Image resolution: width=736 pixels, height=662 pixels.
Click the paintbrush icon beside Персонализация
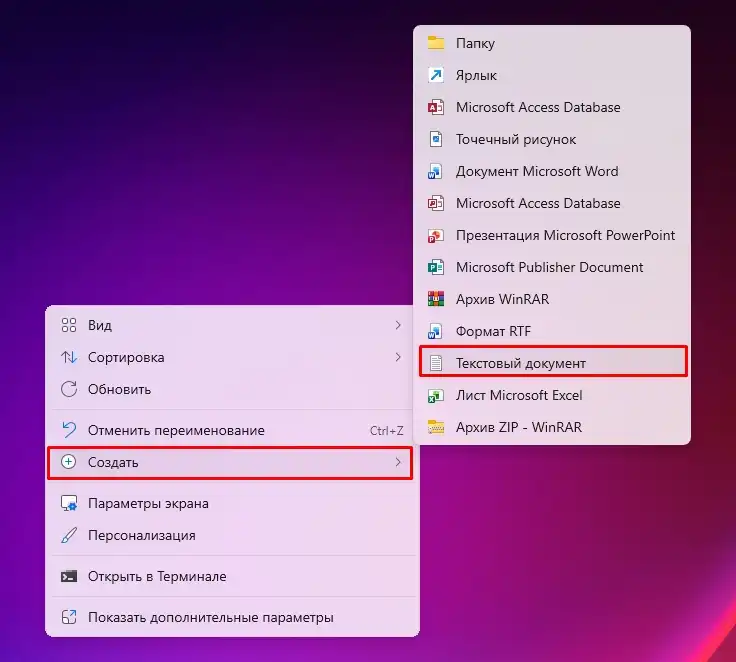[69, 535]
